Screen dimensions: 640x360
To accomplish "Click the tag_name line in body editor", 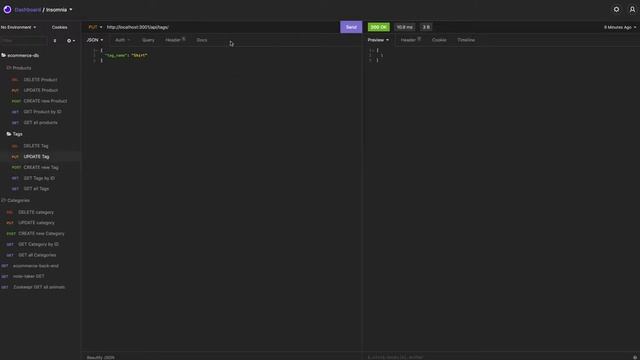I will point(126,55).
